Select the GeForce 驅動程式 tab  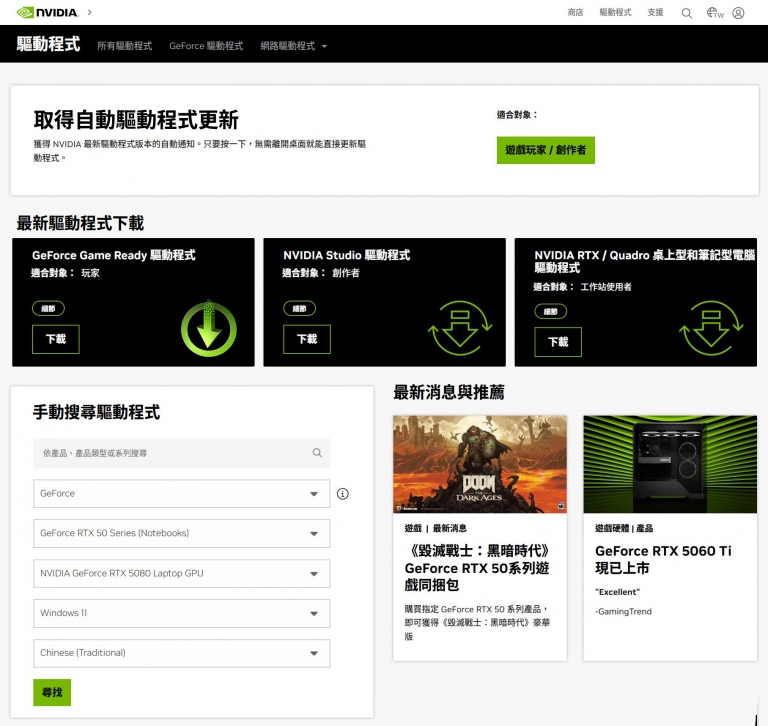tap(206, 46)
